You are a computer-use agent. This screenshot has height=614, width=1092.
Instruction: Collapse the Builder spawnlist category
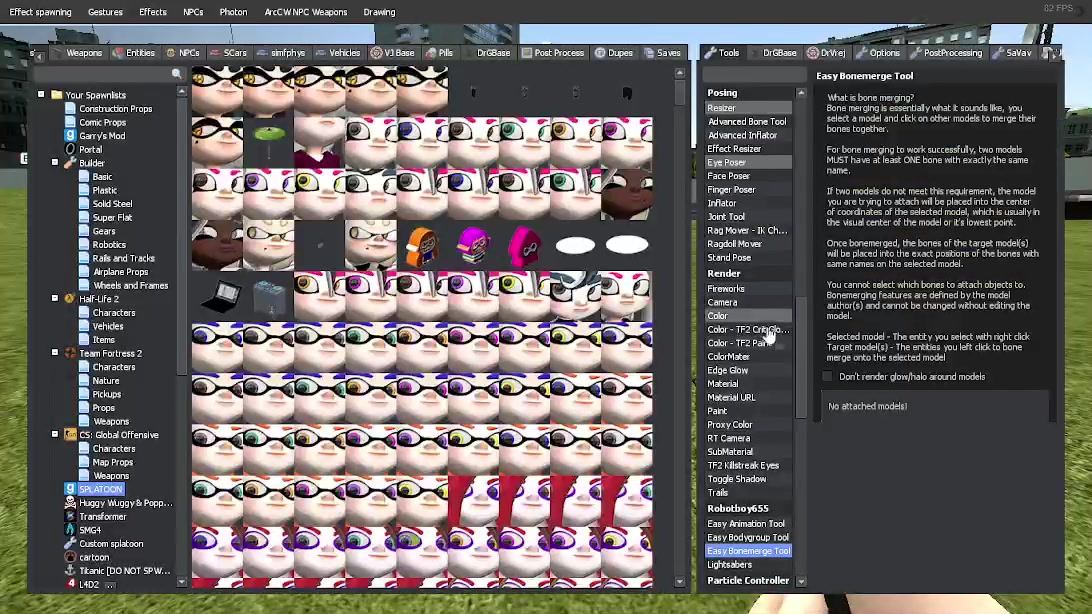(55, 162)
